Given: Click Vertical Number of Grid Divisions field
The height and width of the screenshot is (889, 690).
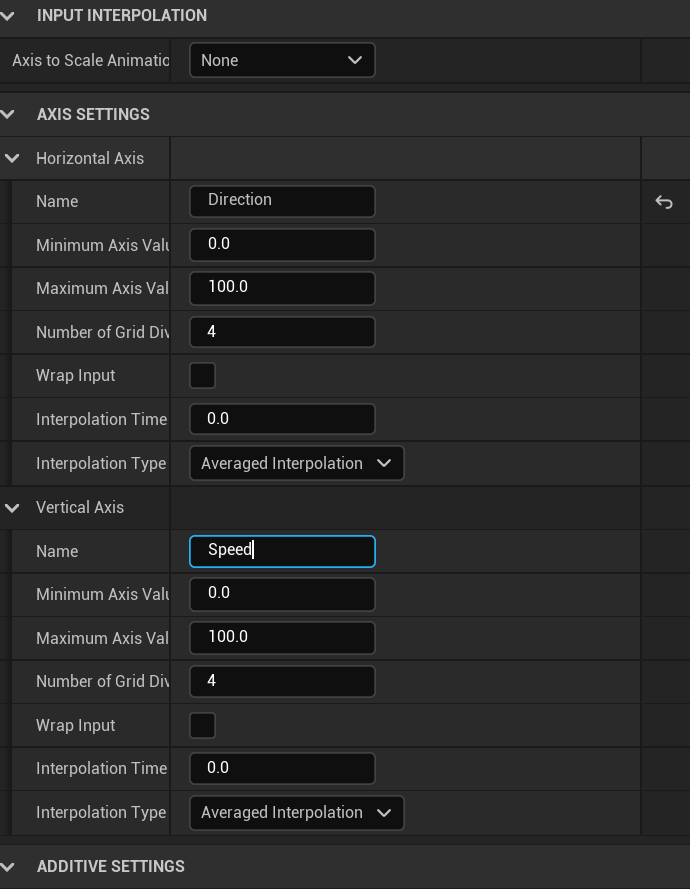Looking at the screenshot, I should pyautogui.click(x=282, y=681).
